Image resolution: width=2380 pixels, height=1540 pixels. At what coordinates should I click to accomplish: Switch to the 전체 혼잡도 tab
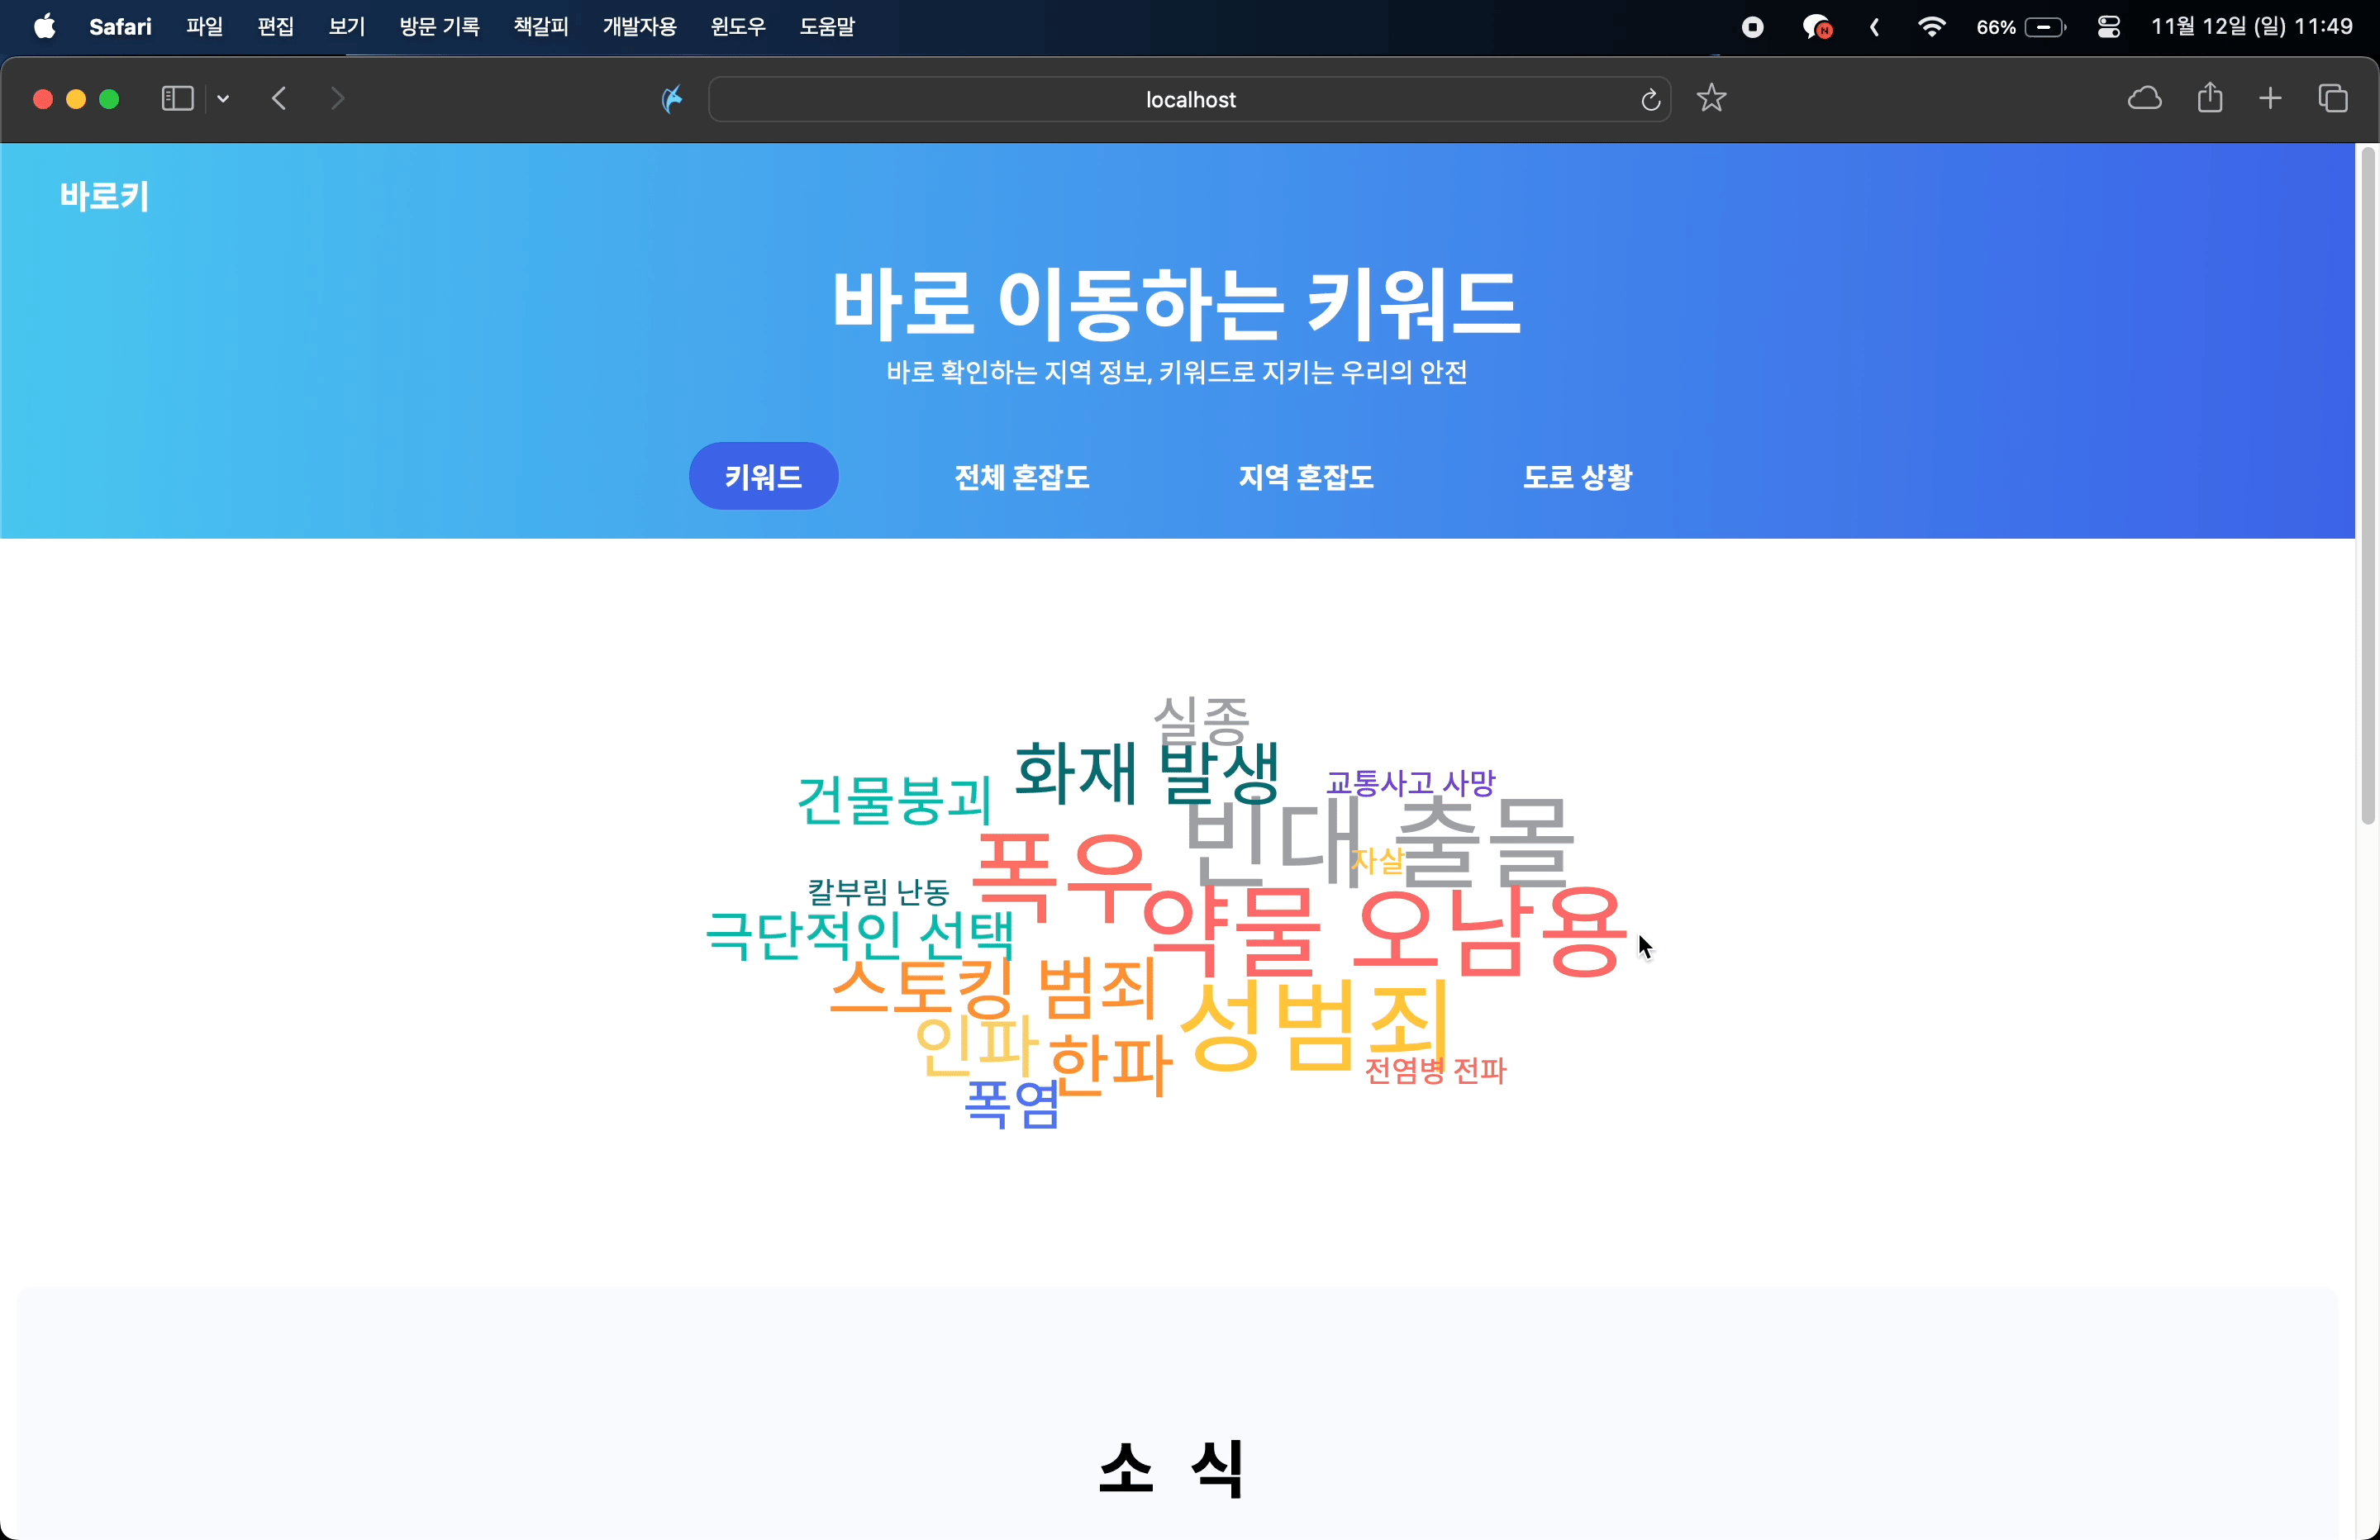tap(1021, 477)
